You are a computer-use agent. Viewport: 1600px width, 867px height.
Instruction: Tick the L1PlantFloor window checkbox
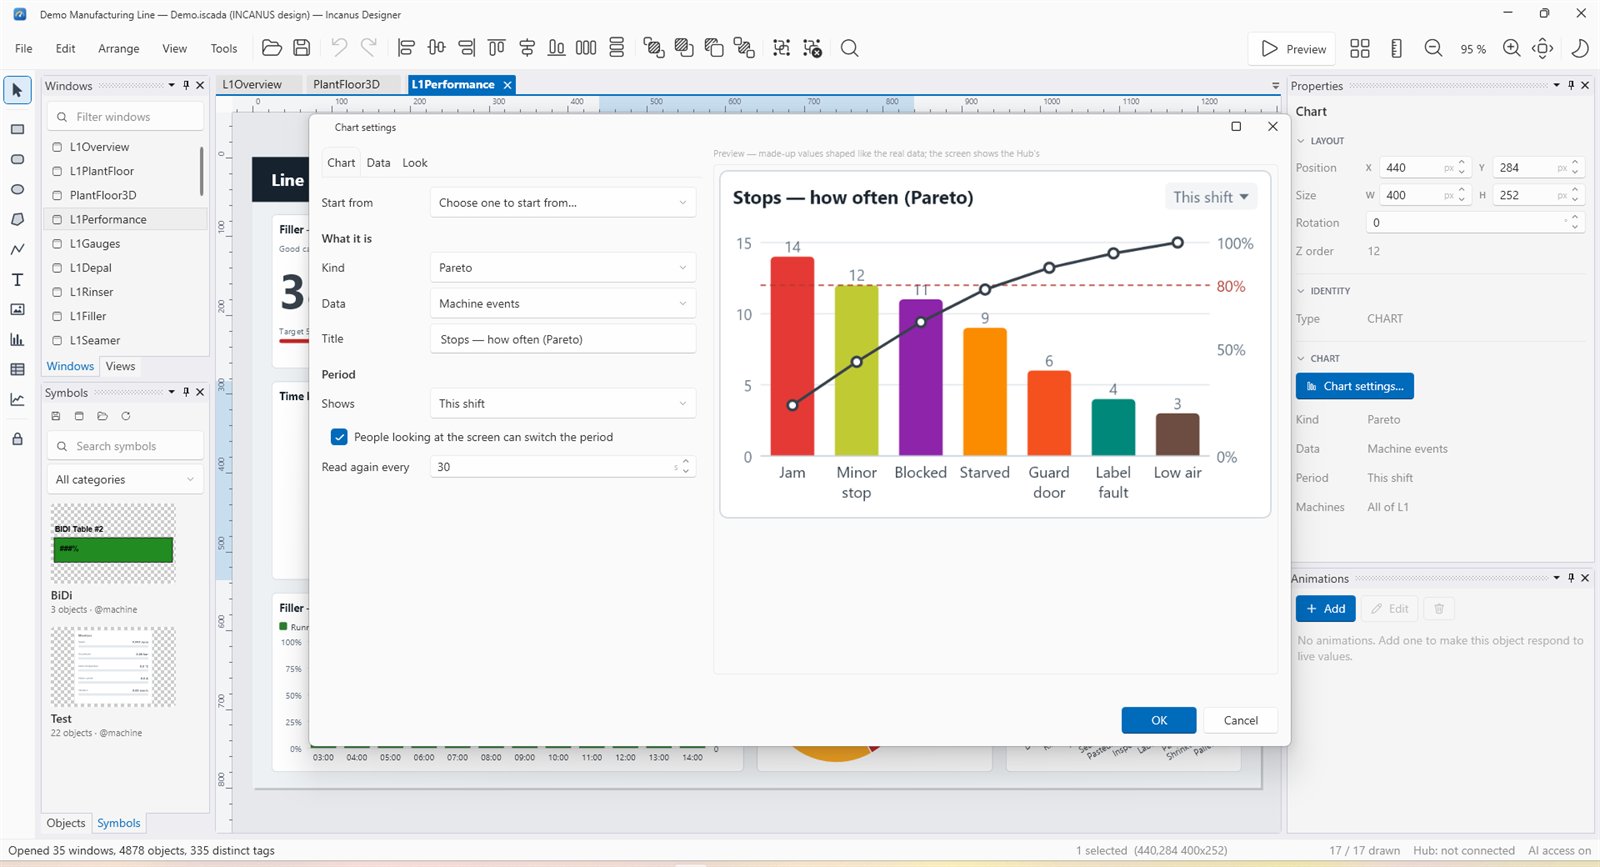click(x=58, y=171)
